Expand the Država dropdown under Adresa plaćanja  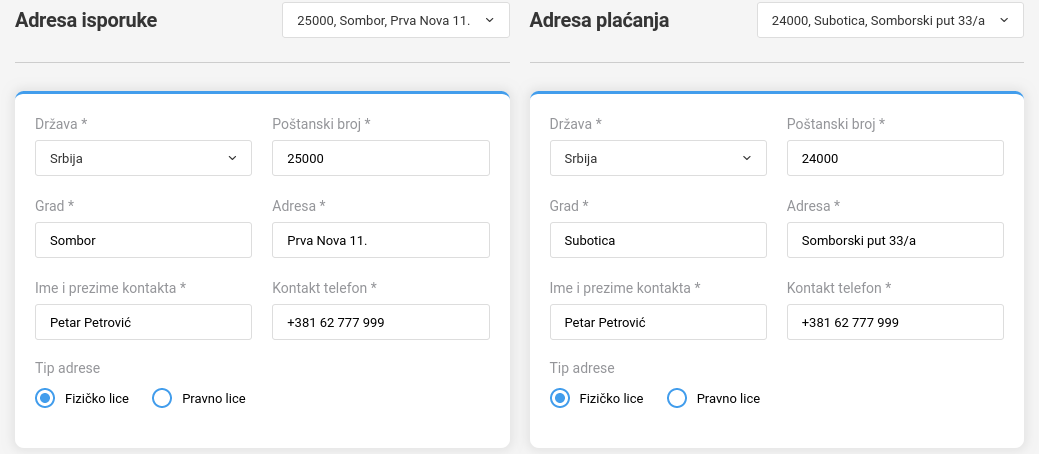tap(658, 158)
